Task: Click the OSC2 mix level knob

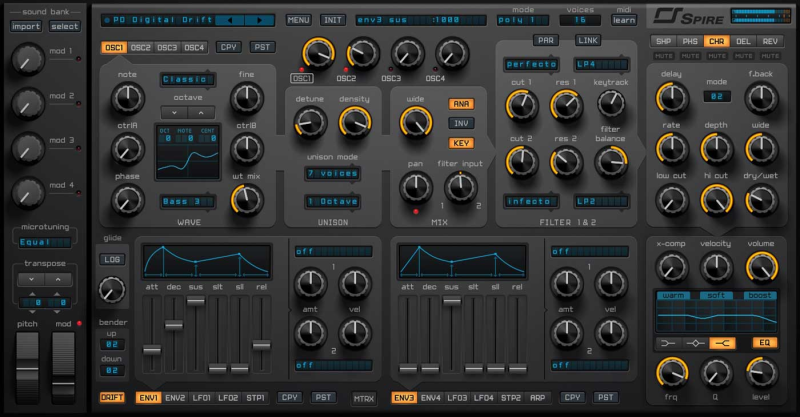Action: click(363, 53)
